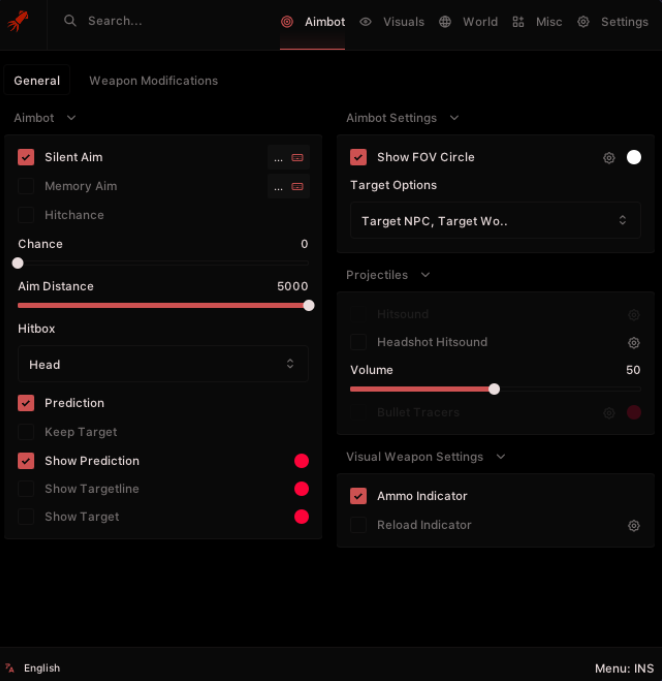
Task: Open Show Target red color swatch
Action: pyautogui.click(x=301, y=517)
